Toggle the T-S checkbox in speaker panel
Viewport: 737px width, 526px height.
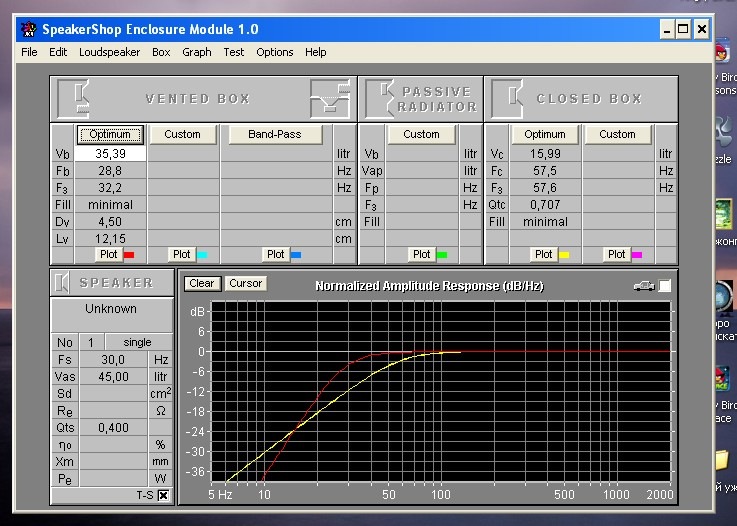click(x=163, y=495)
